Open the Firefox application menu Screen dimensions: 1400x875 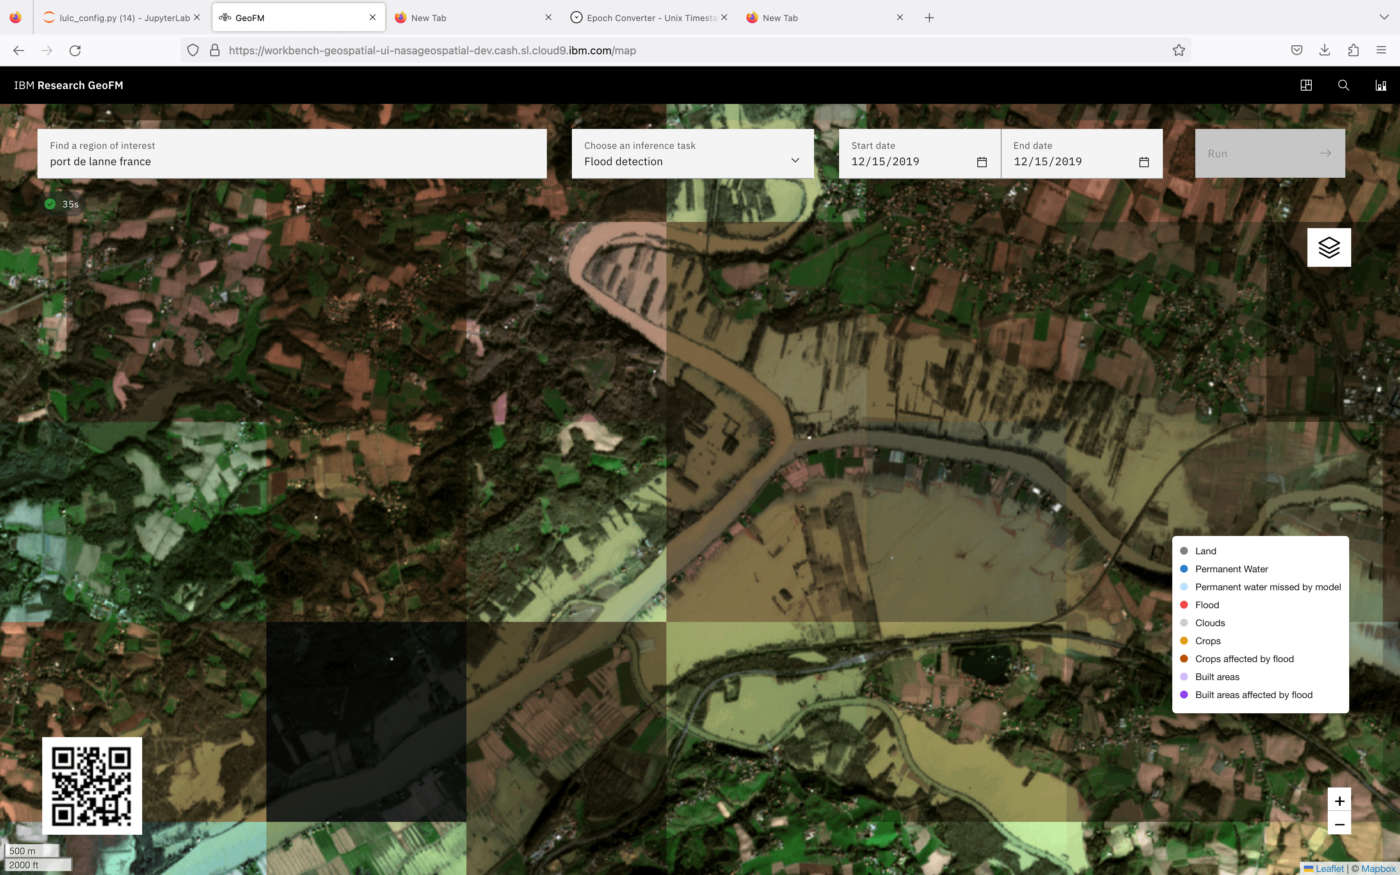coord(1381,50)
